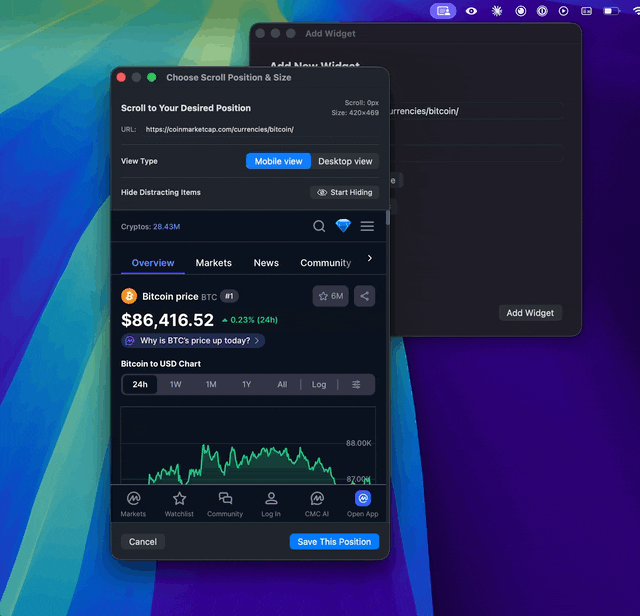The image size is (640, 616).
Task: Click Add Widget button in background window
Action: coord(530,313)
